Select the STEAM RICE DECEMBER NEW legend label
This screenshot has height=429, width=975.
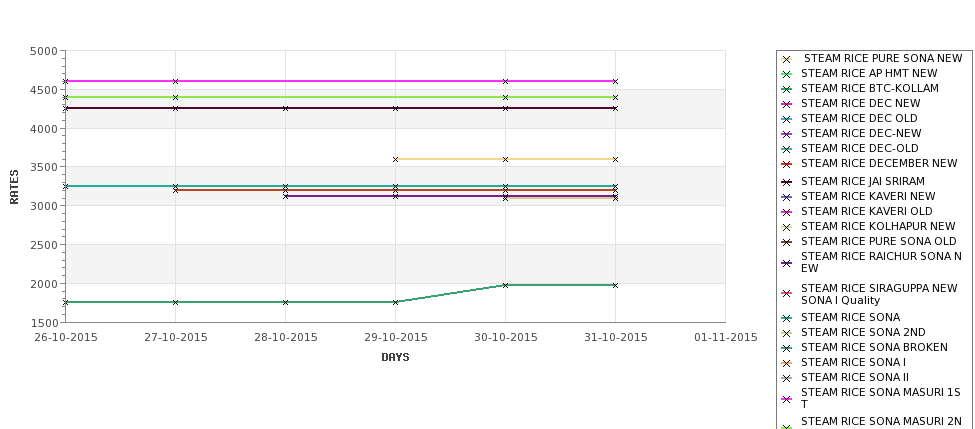tap(879, 164)
